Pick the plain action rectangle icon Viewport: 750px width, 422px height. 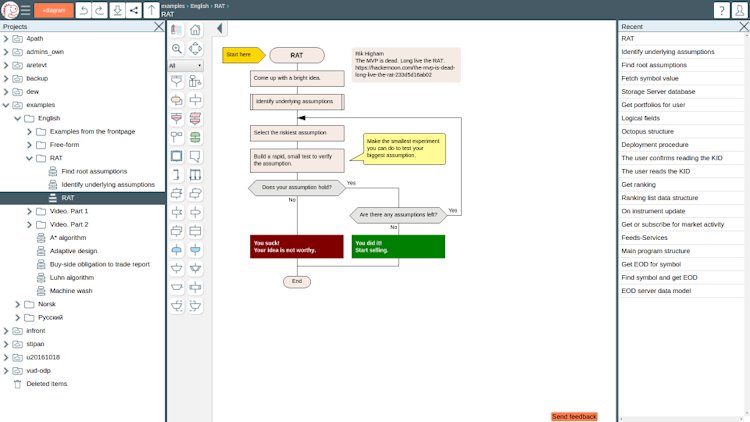(195, 100)
